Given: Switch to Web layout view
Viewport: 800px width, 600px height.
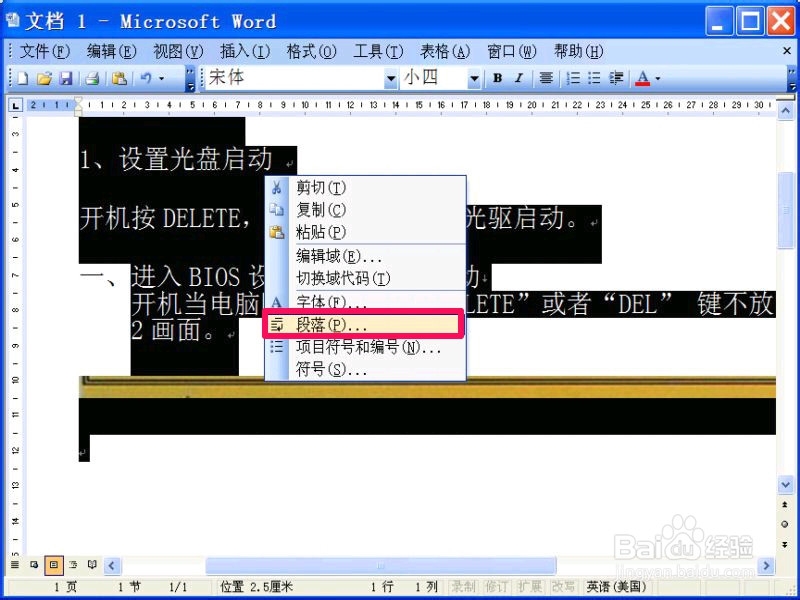Looking at the screenshot, I should point(34,565).
